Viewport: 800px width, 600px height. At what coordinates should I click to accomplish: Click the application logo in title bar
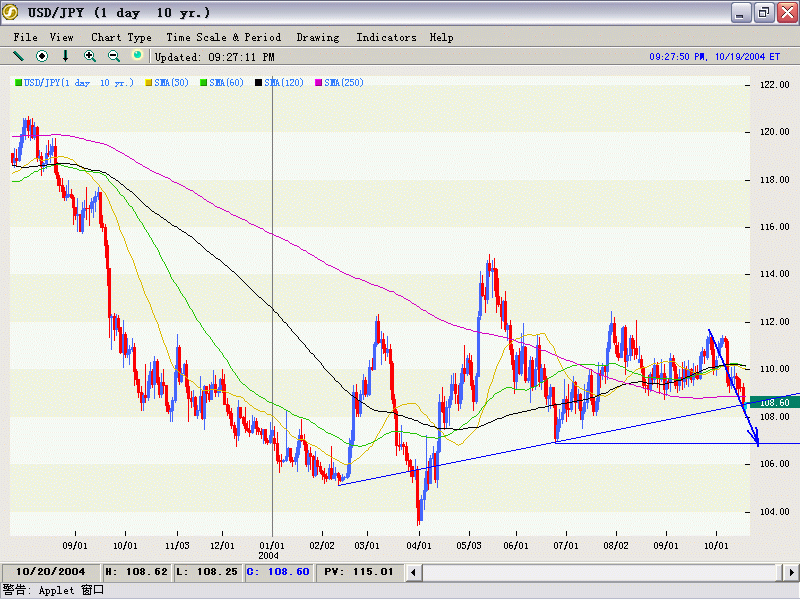pos(12,13)
